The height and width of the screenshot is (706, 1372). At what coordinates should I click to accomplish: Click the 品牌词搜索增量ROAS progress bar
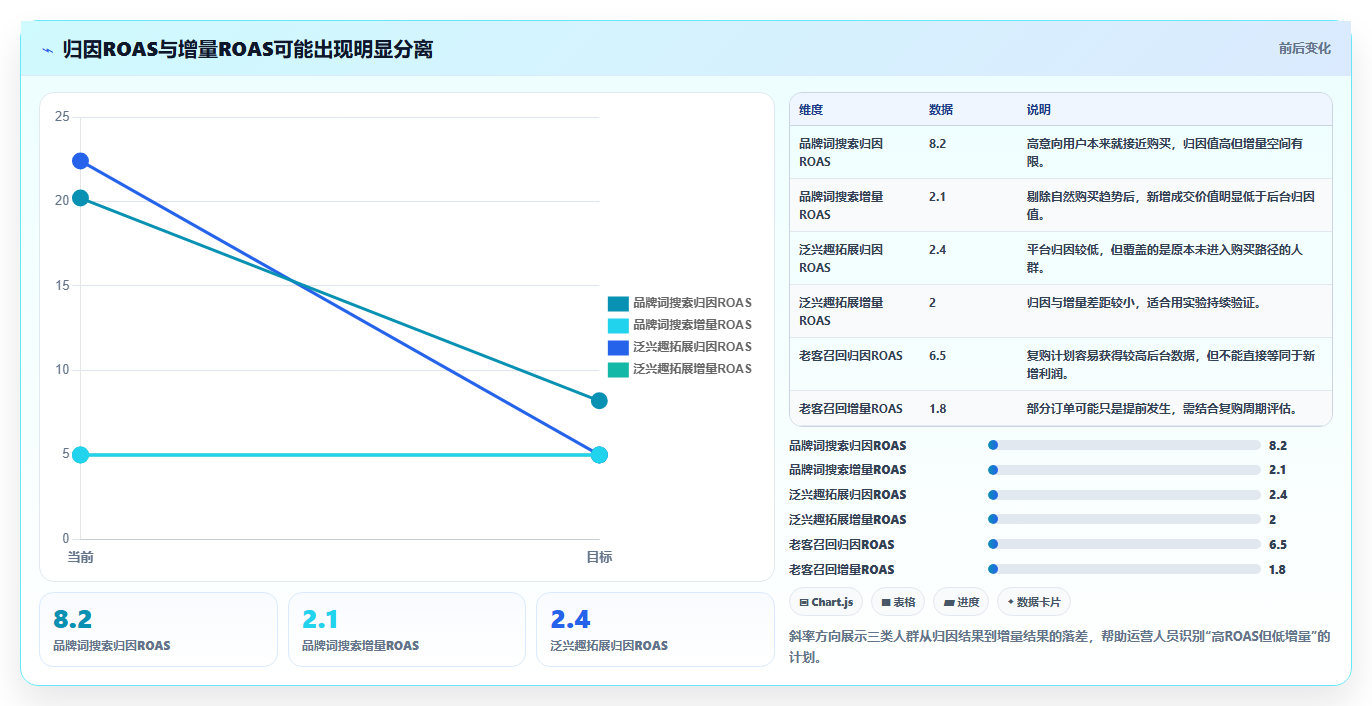1124,470
